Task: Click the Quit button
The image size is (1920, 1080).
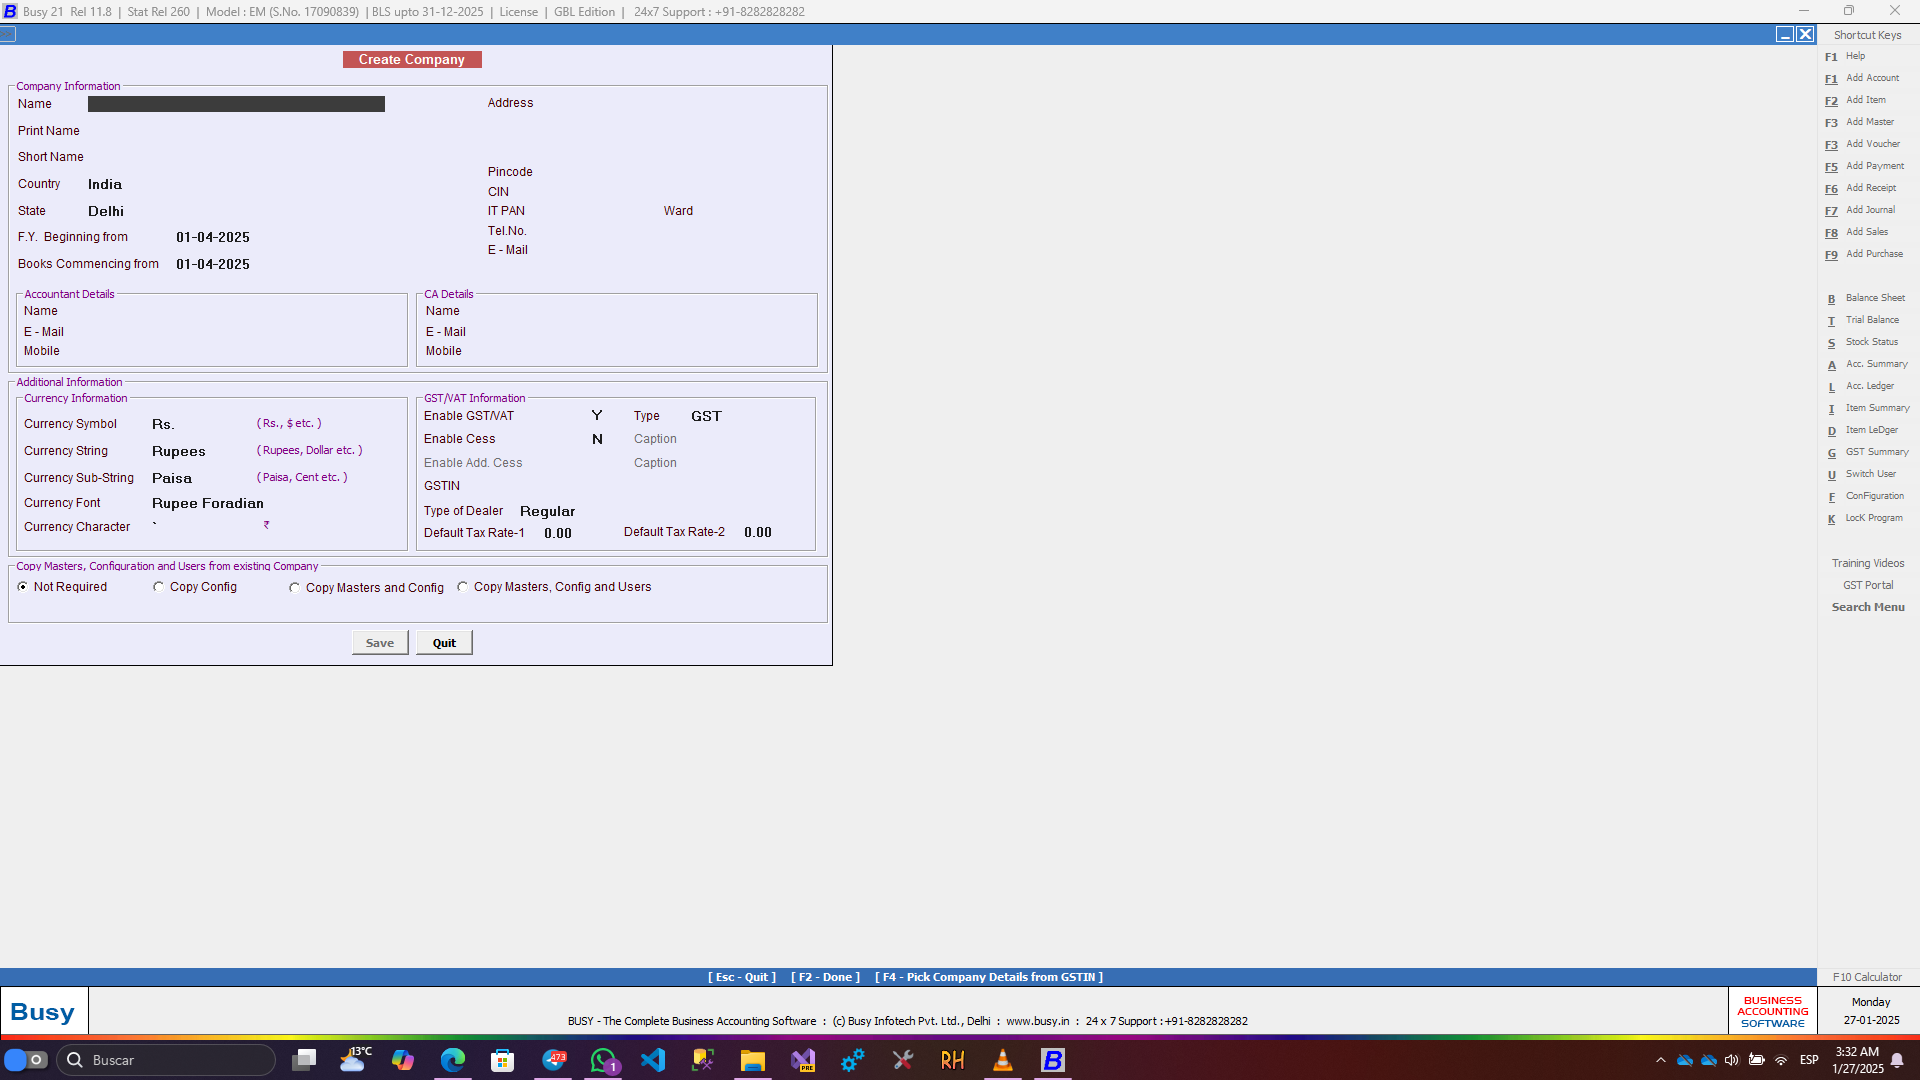Action: [x=444, y=643]
